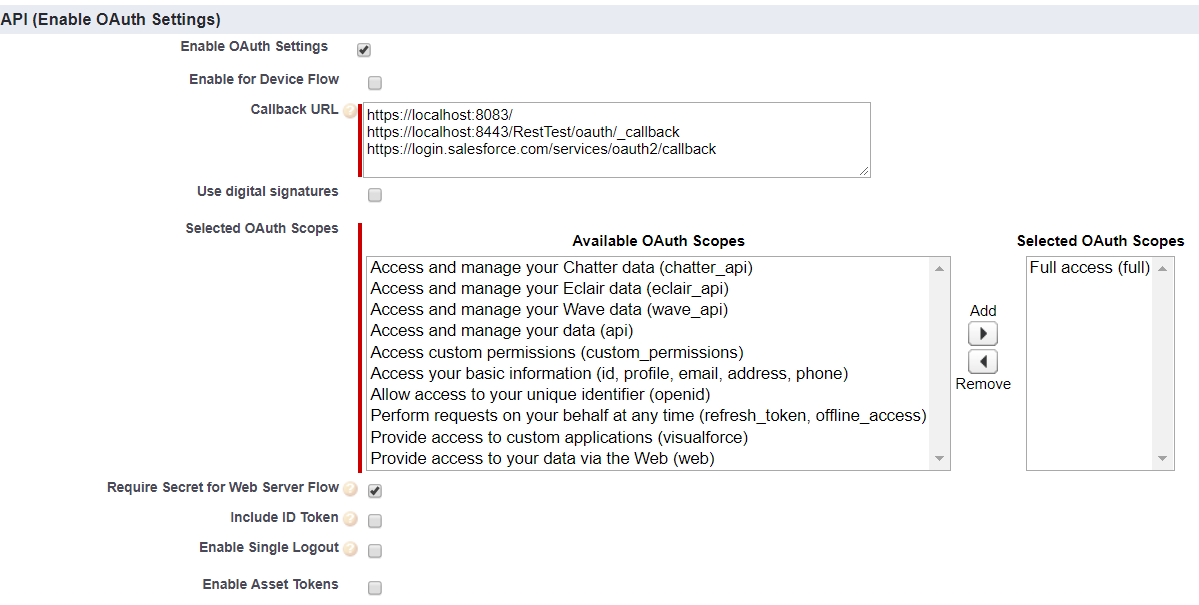Open the Include ID Token help icon
1199x605 pixels.
(350, 518)
